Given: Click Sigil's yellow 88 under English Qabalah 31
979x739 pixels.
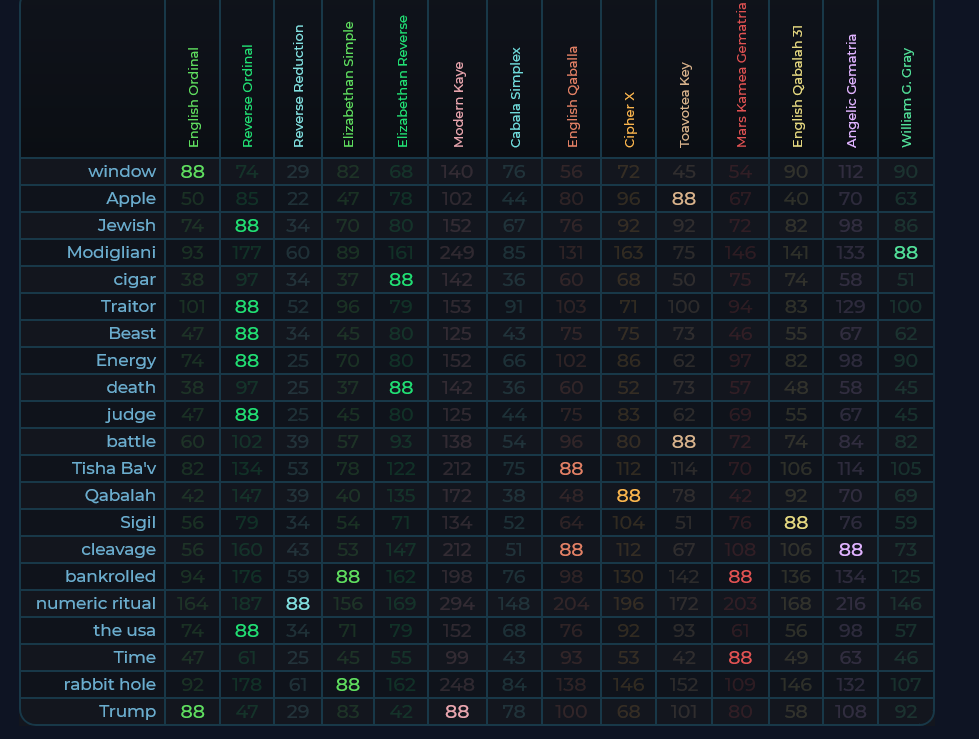Looking at the screenshot, I should pos(796,522).
